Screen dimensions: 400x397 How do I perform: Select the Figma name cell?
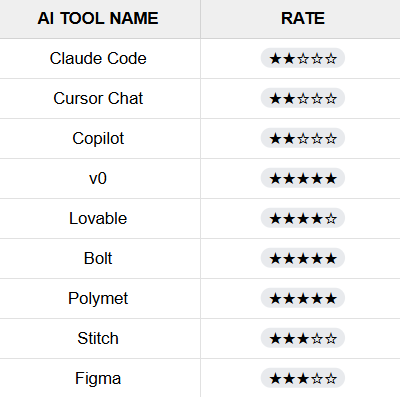[x=100, y=378]
